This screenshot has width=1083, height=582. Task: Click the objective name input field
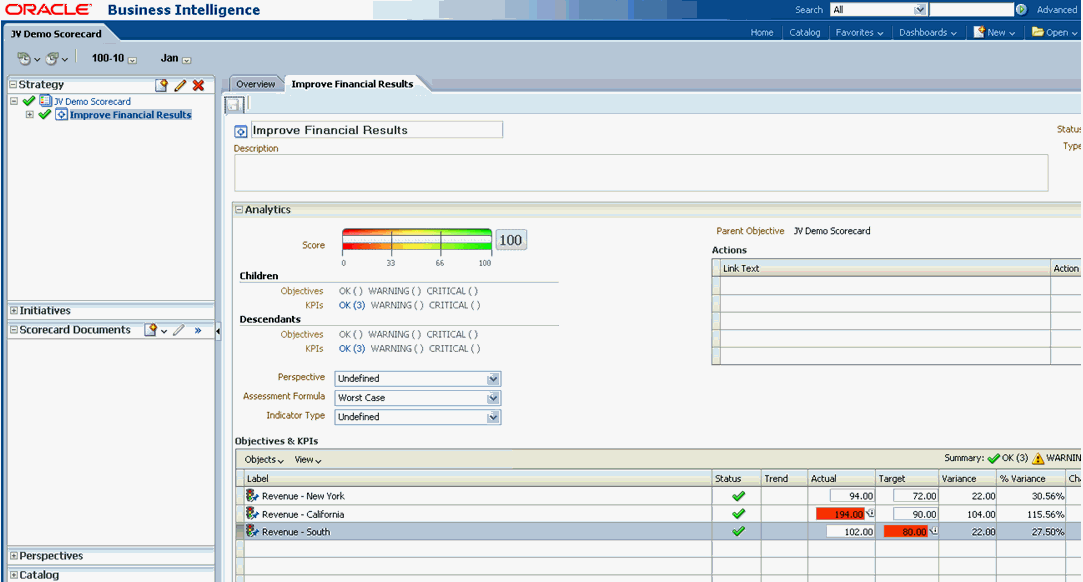tap(376, 130)
